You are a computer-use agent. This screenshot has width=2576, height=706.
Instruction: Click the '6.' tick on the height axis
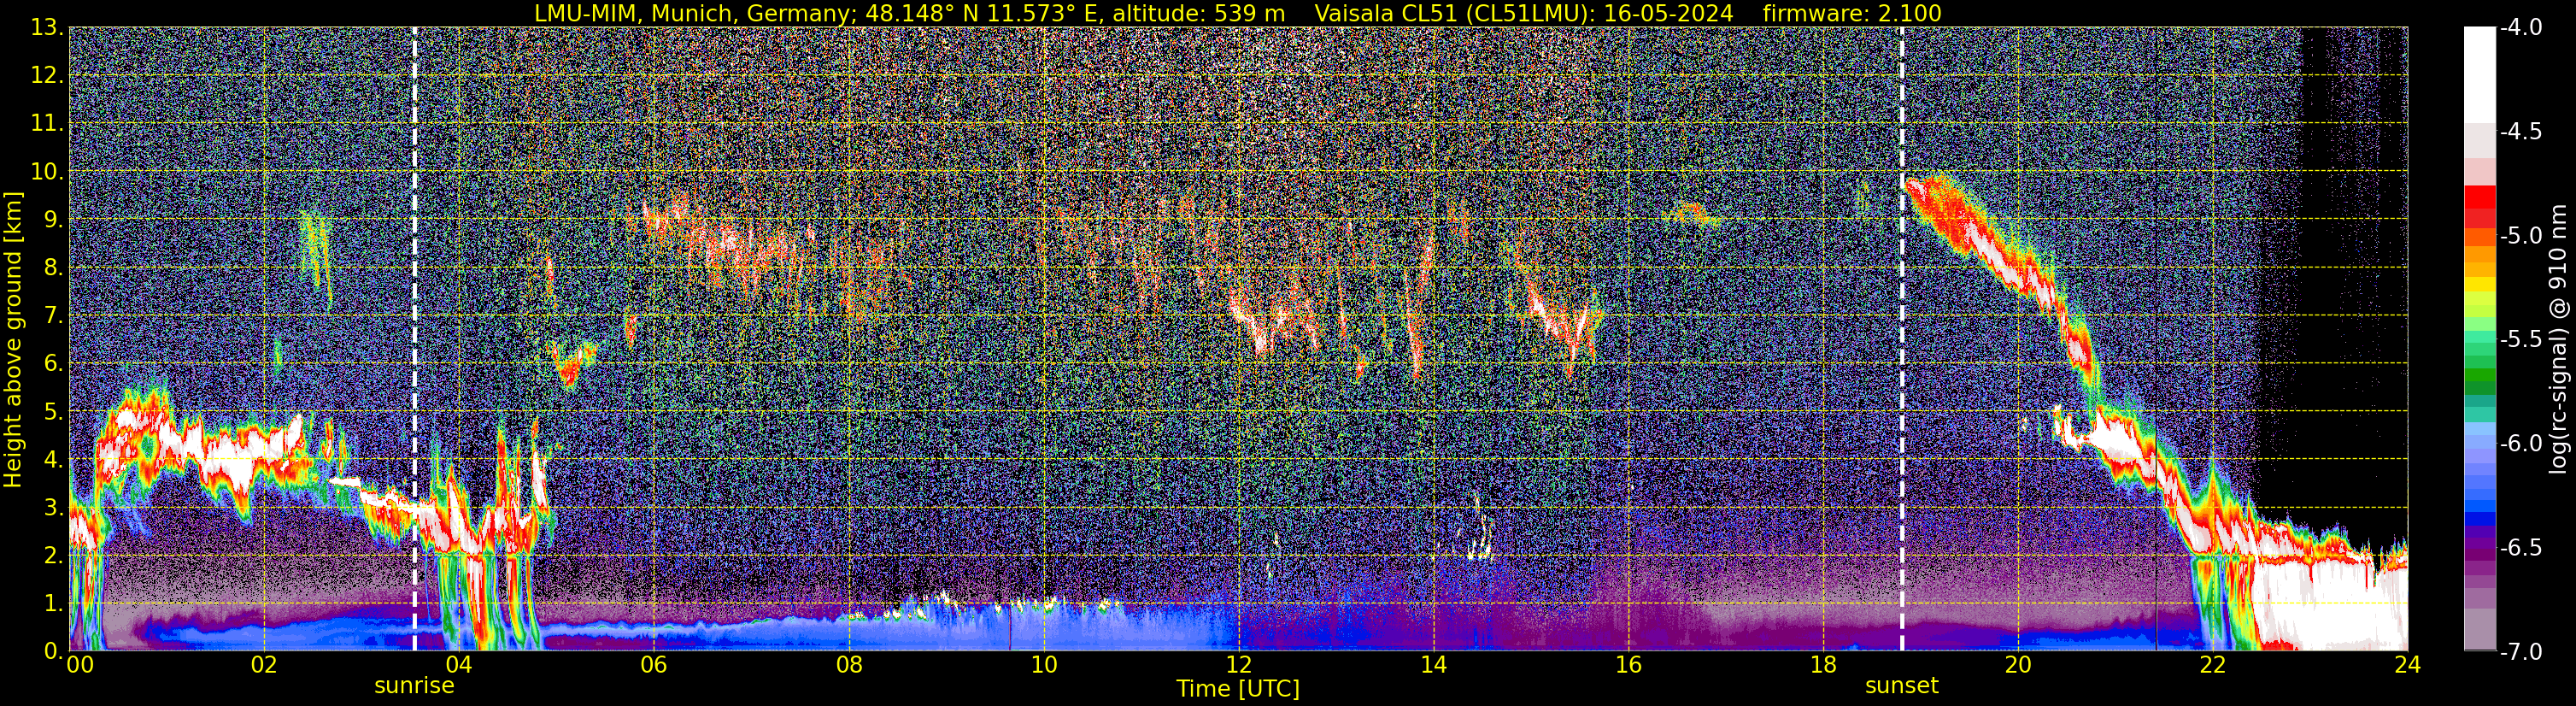tap(53, 363)
